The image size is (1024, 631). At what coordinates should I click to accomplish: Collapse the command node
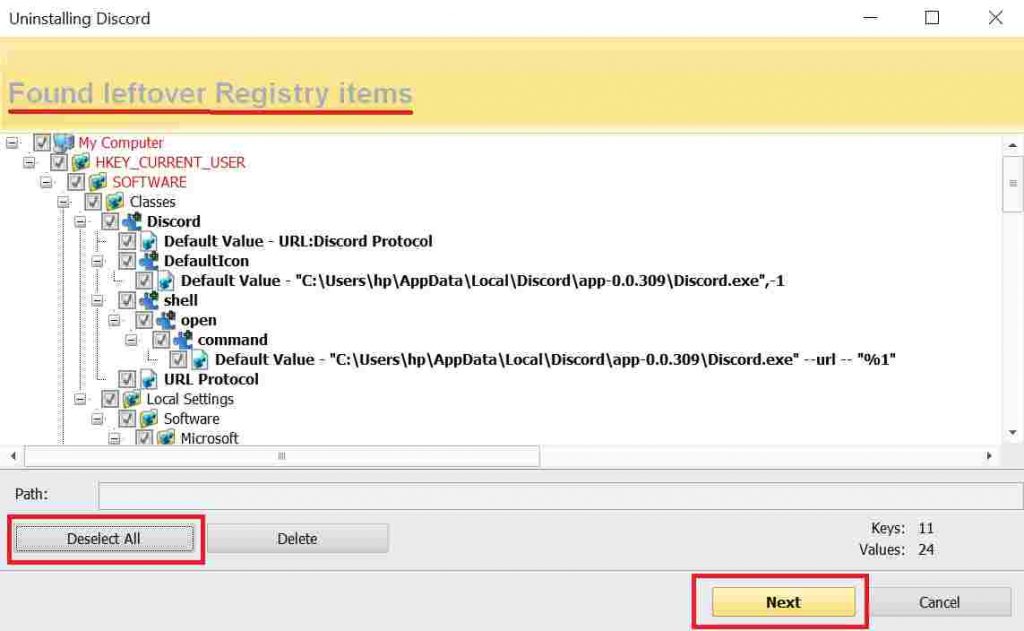point(131,340)
